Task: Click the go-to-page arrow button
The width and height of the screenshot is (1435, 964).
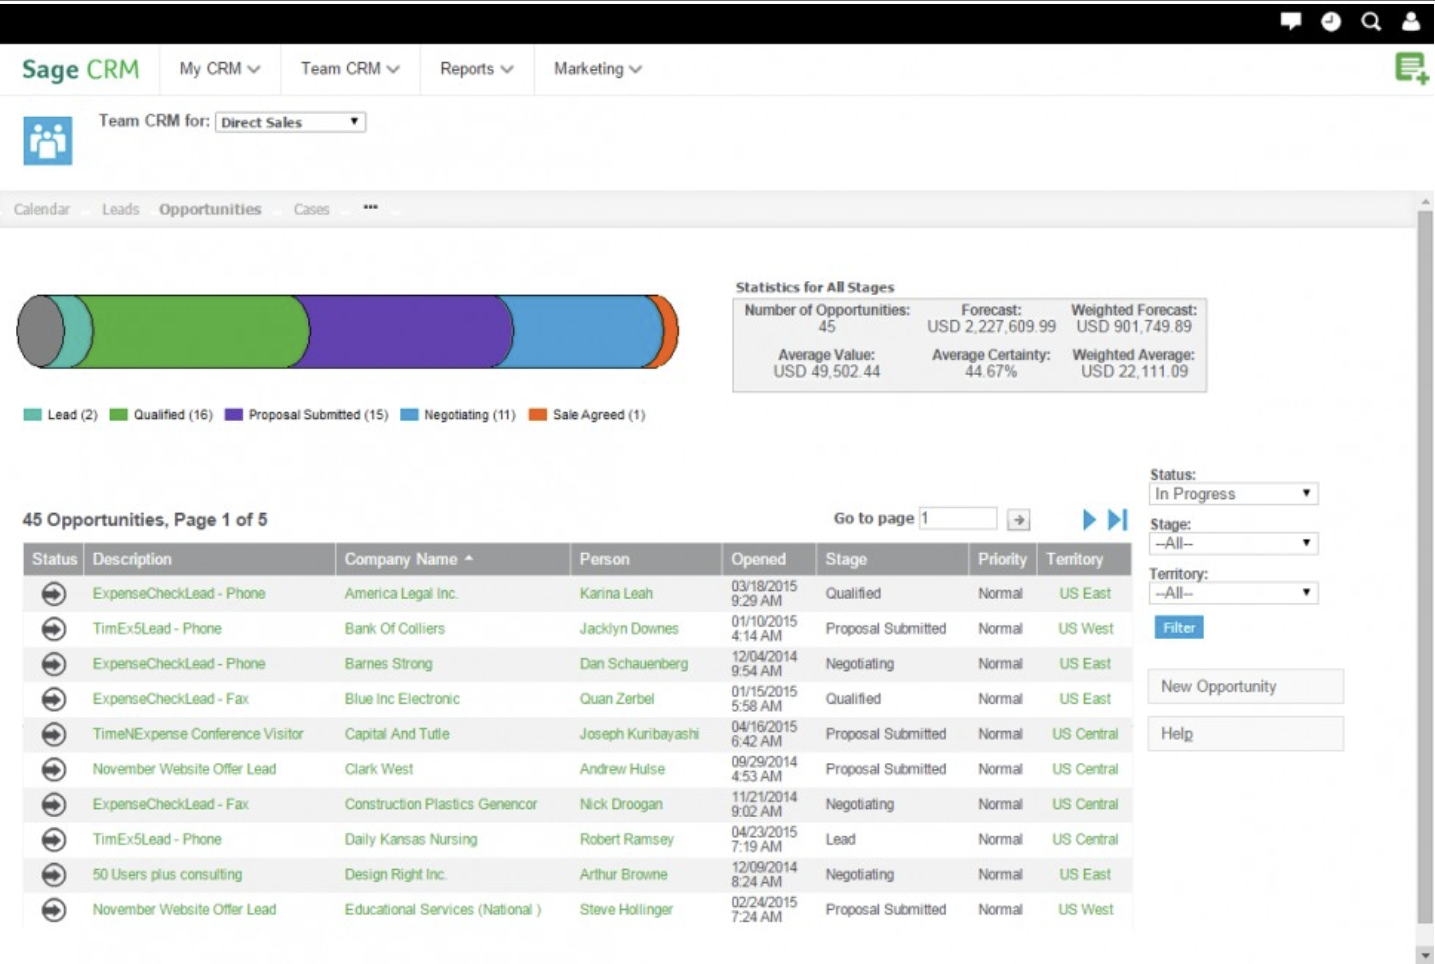Action: [1018, 520]
